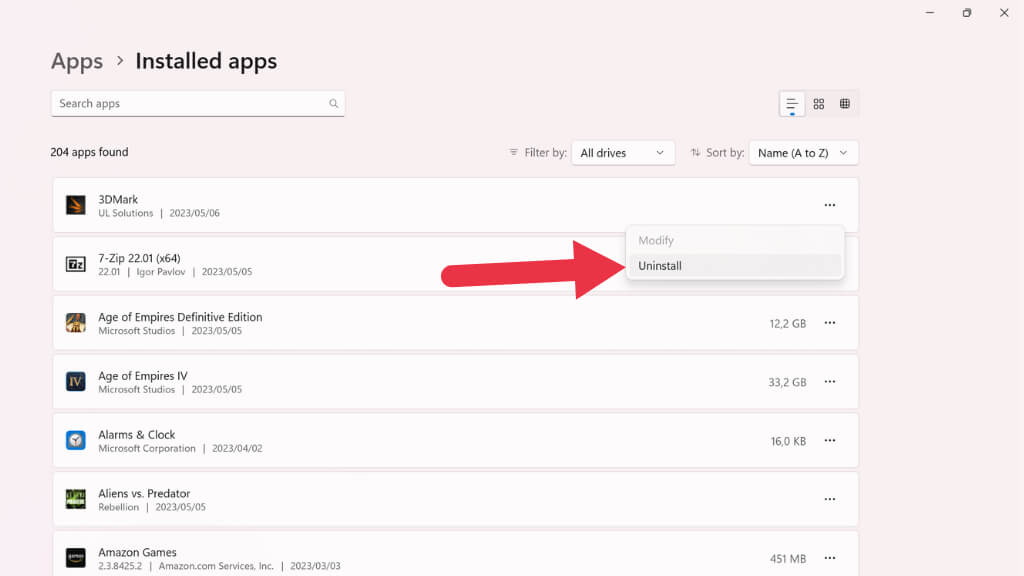Minimize the Settings window
This screenshot has height=576, width=1024.
pos(930,12)
